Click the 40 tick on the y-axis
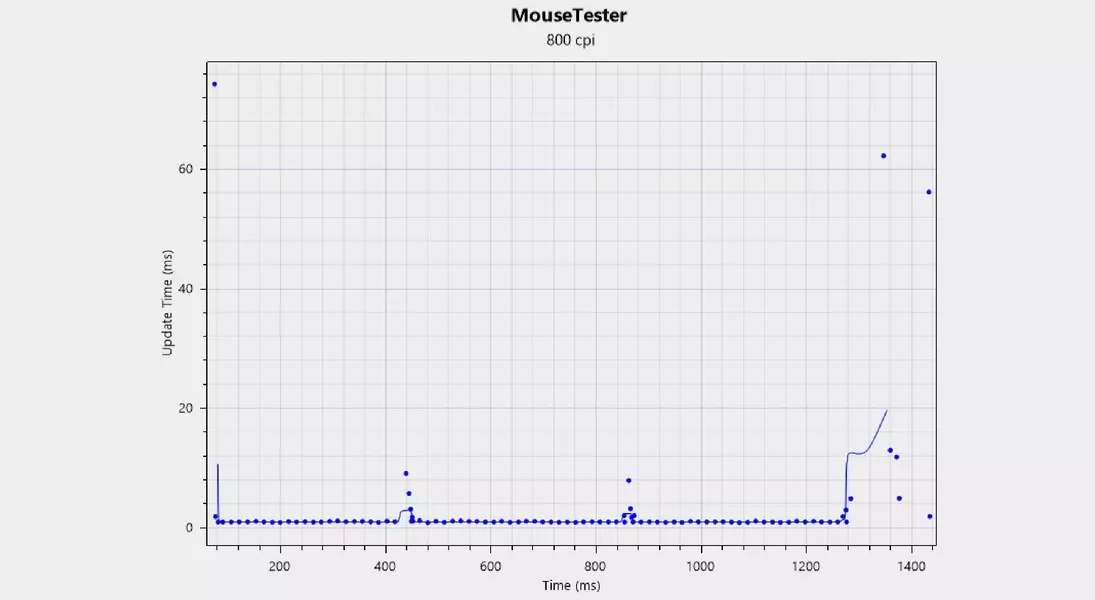The width and height of the screenshot is (1095, 600). (x=186, y=289)
